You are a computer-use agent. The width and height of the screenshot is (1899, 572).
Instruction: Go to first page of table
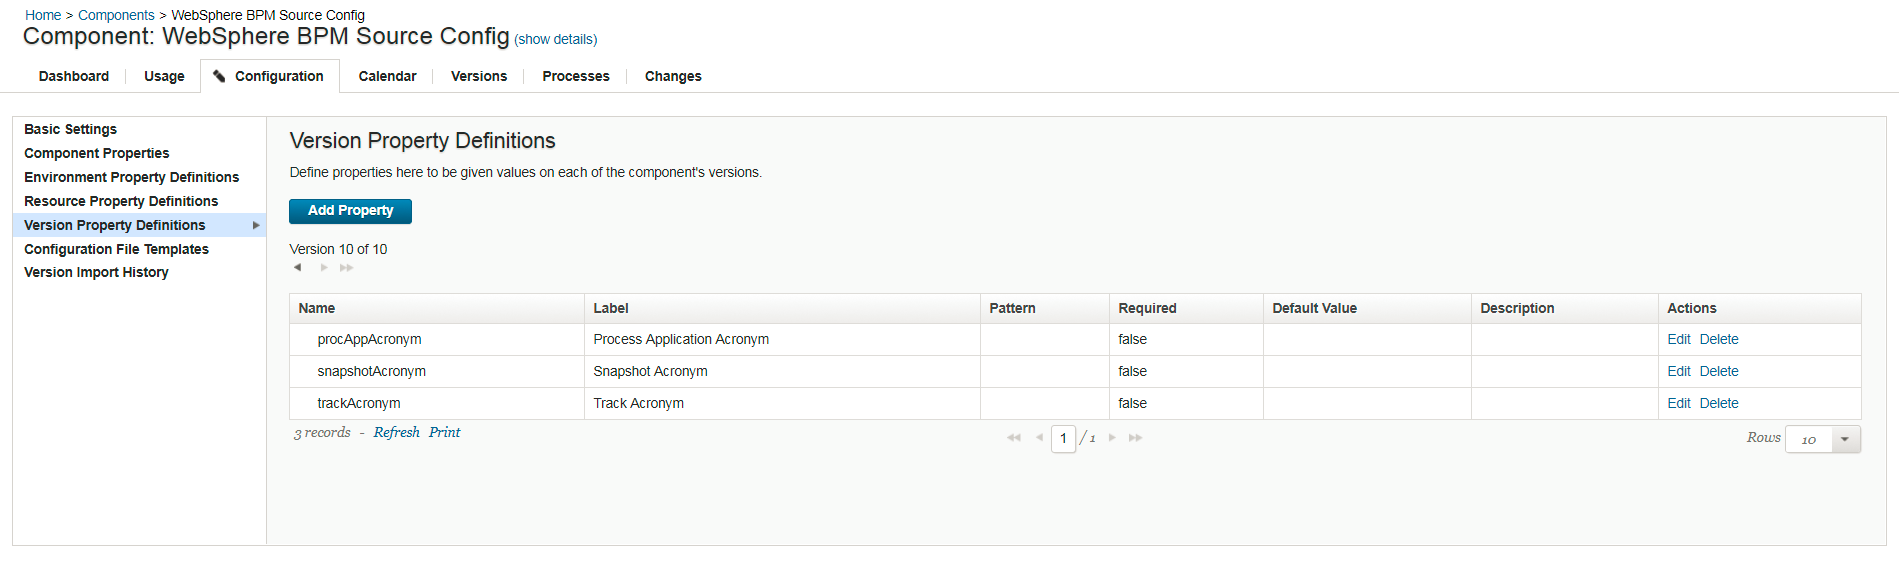click(1014, 438)
